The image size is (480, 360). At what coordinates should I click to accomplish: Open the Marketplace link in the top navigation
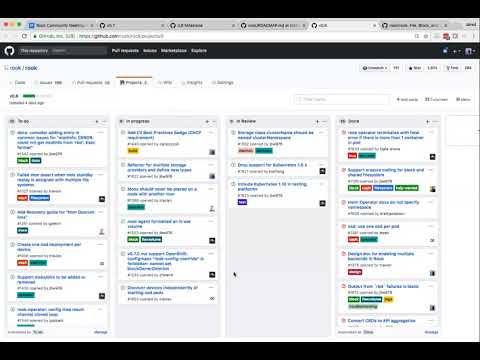point(174,51)
